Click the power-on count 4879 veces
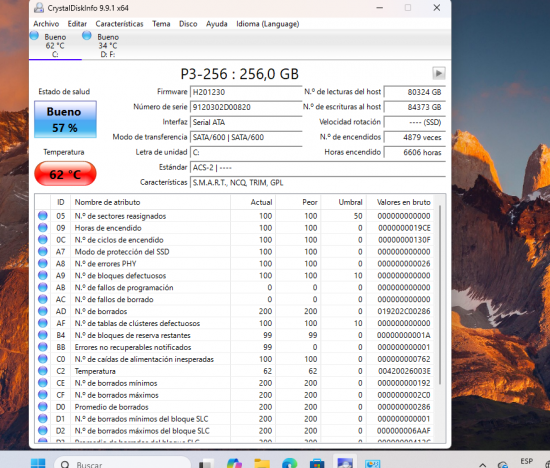 [415, 137]
